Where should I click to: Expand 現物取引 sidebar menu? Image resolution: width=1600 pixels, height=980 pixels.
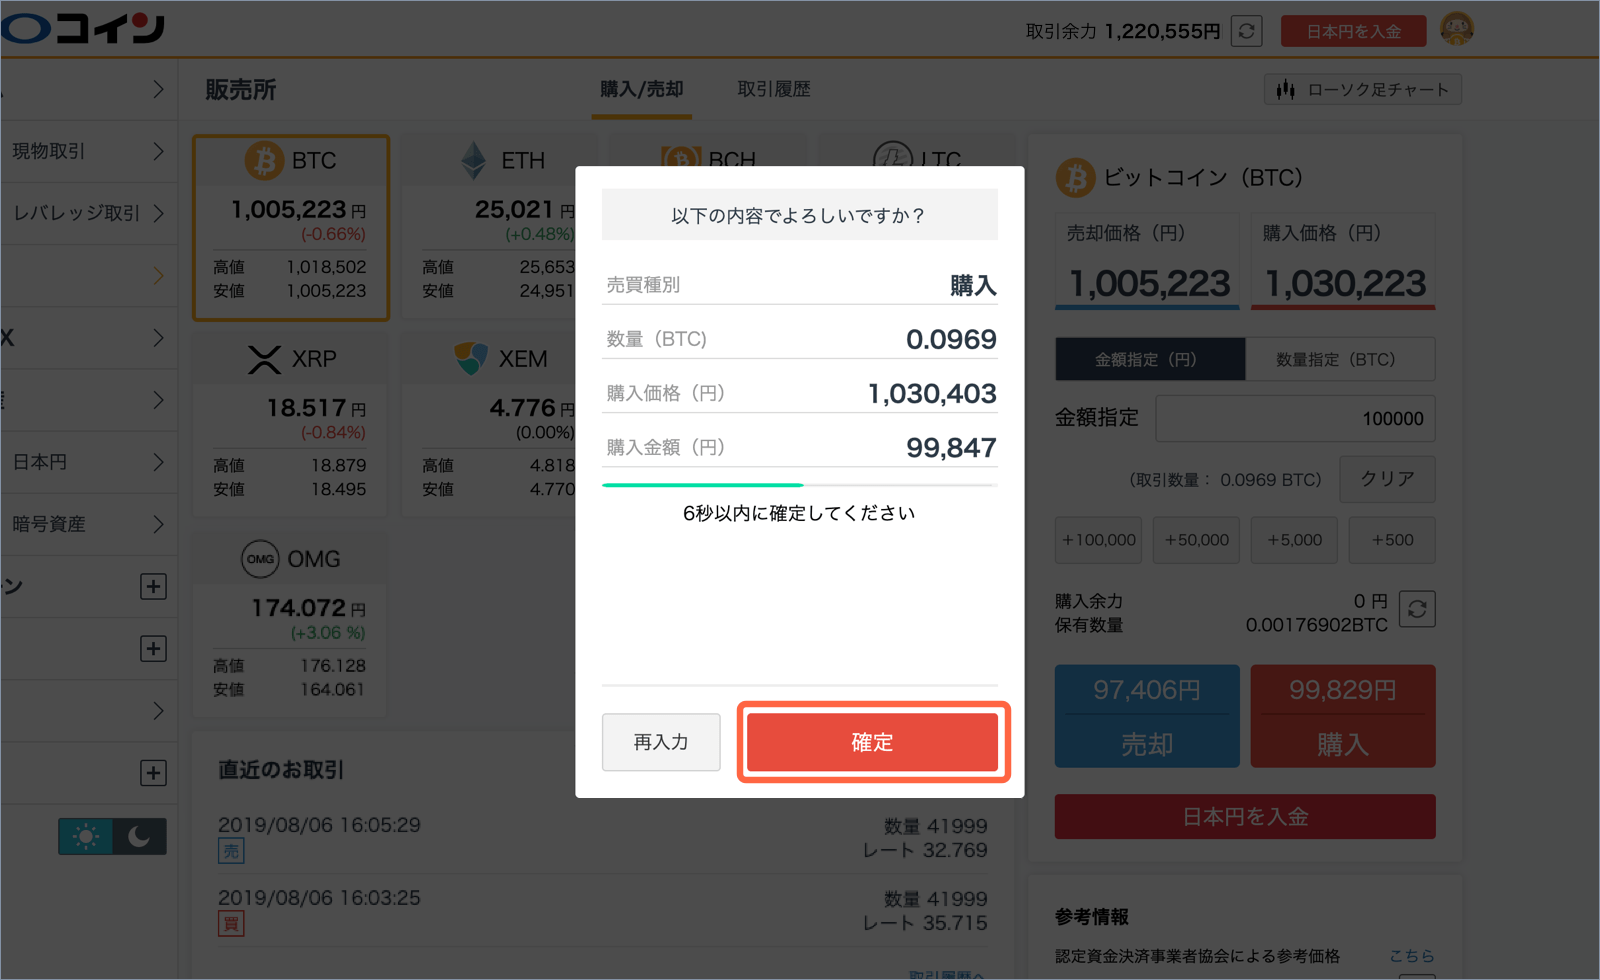pos(89,151)
